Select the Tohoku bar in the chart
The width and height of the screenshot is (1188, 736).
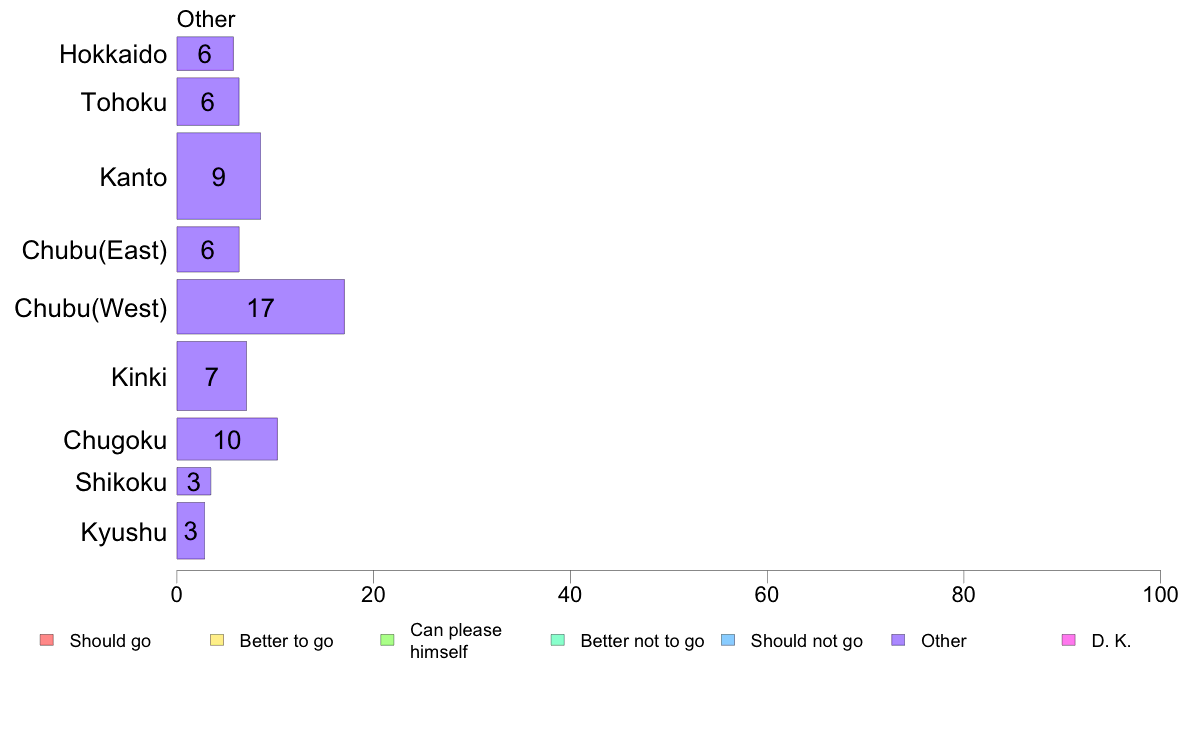[x=208, y=102]
